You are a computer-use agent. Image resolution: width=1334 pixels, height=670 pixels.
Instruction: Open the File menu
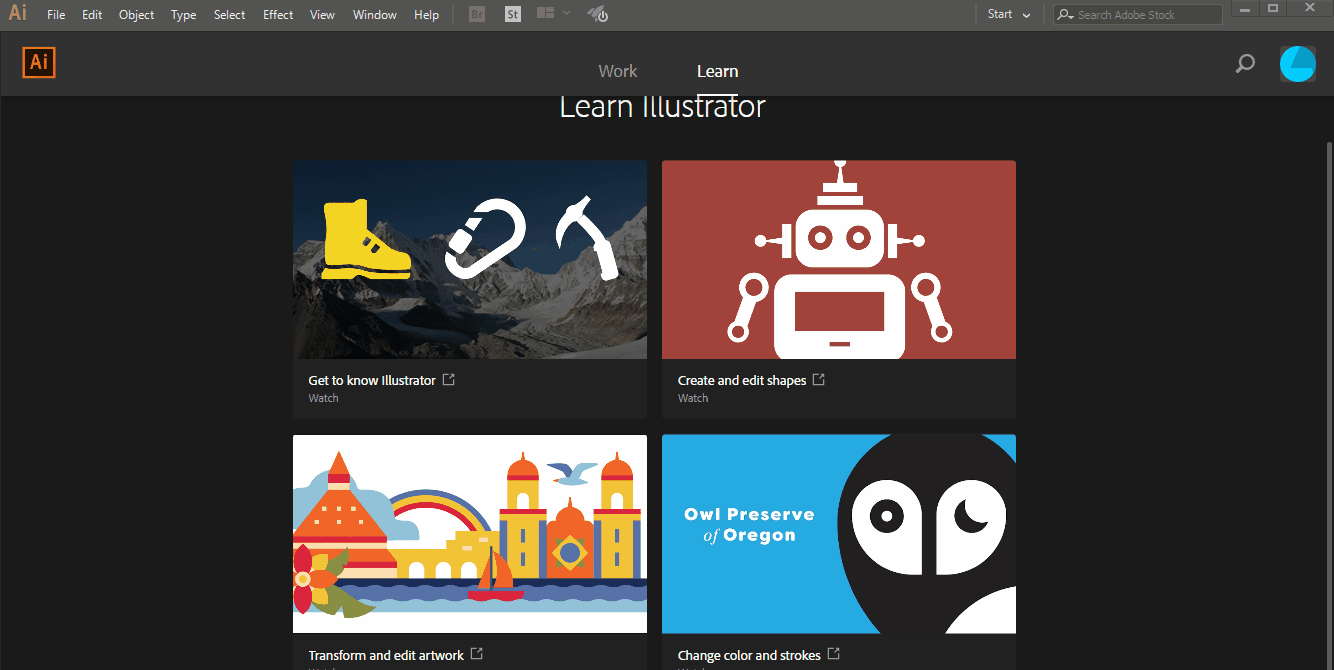coord(56,15)
